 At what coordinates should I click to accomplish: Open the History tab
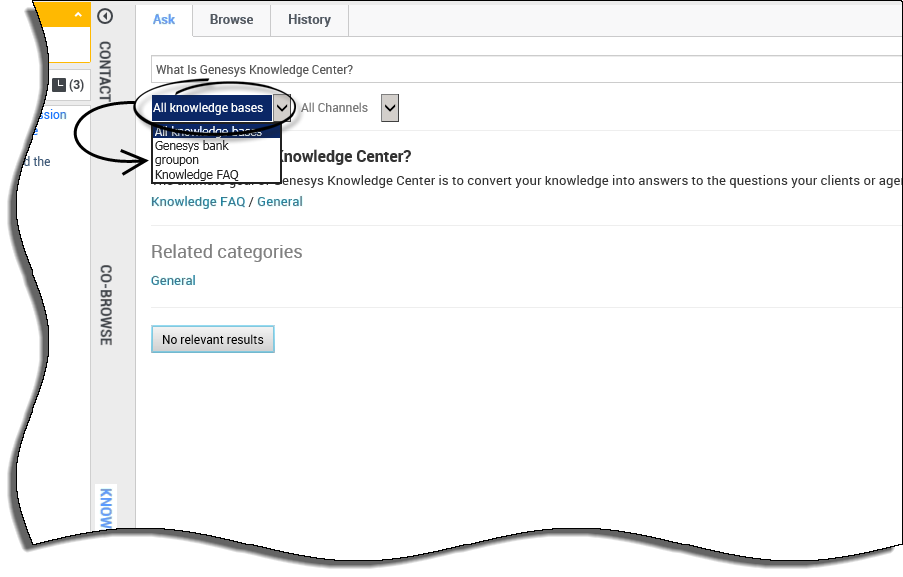[x=308, y=19]
